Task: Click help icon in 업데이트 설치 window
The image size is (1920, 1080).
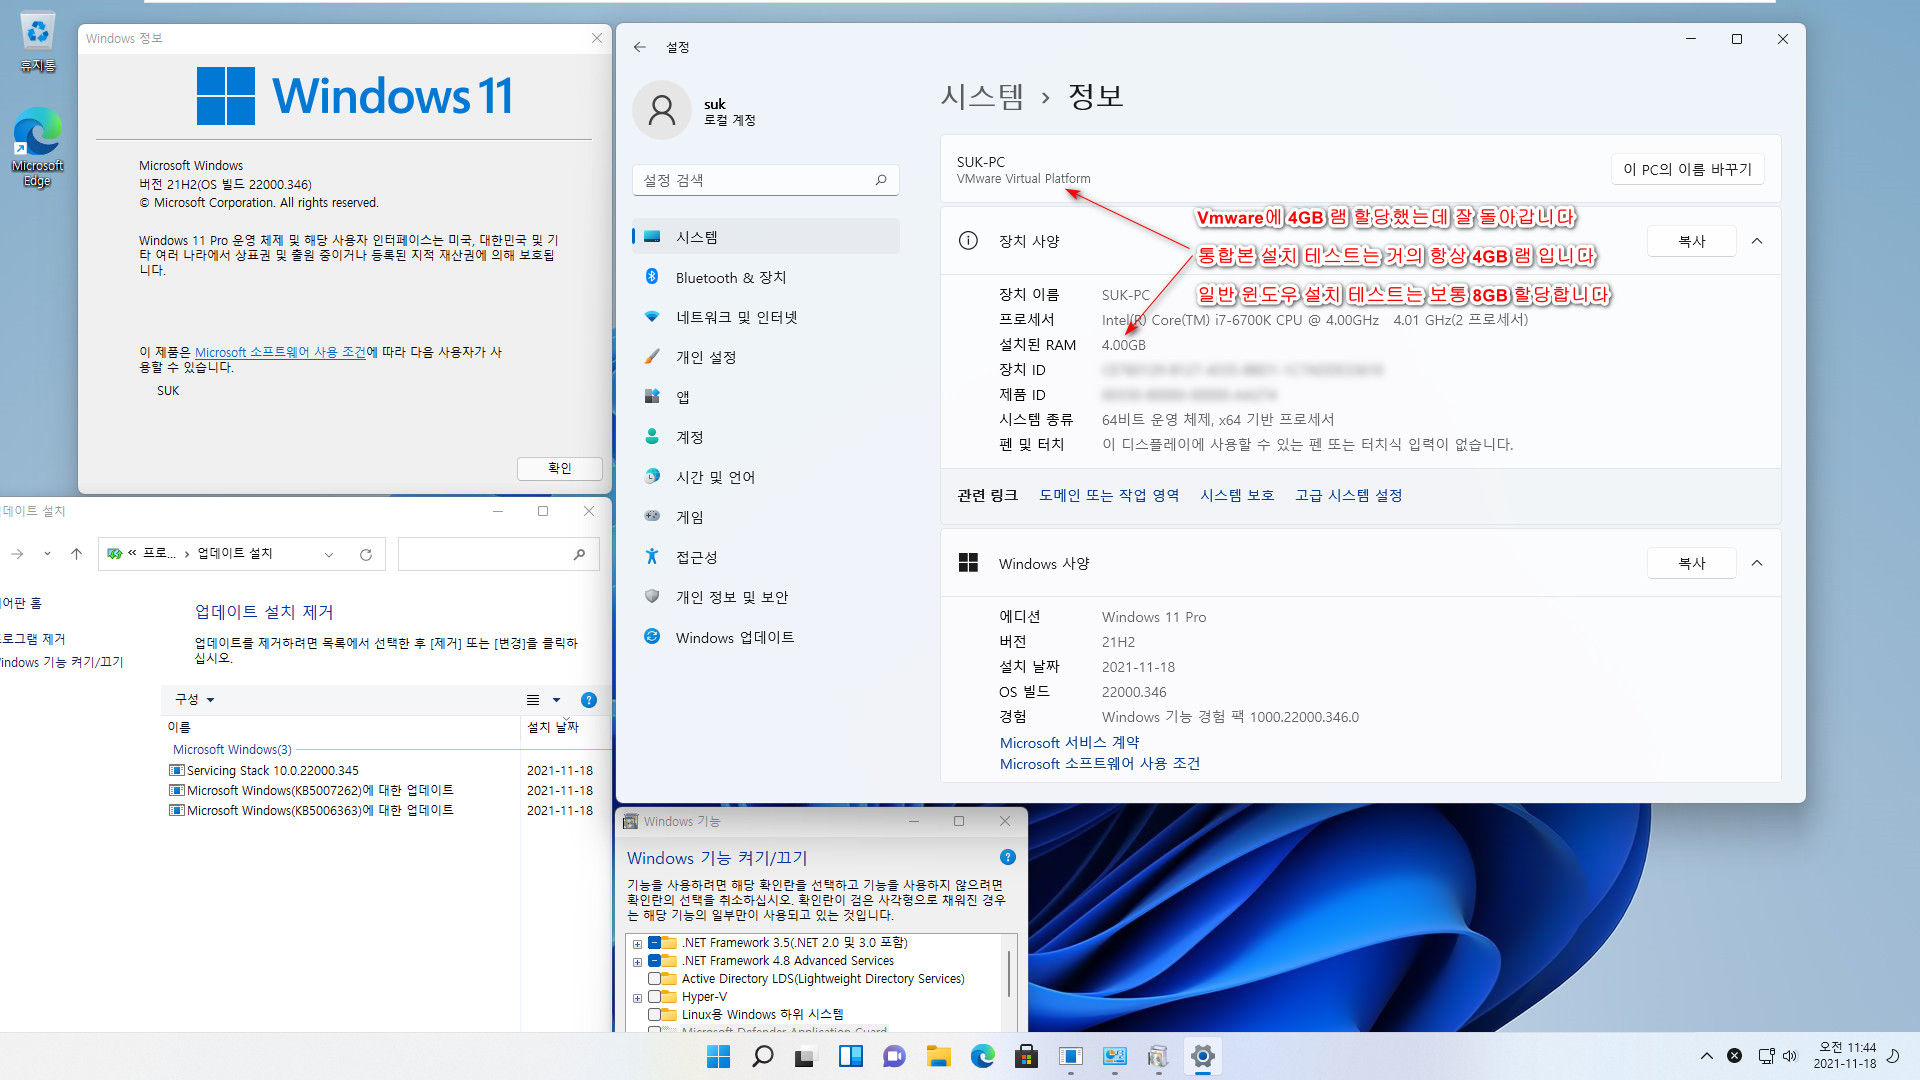Action: click(589, 700)
